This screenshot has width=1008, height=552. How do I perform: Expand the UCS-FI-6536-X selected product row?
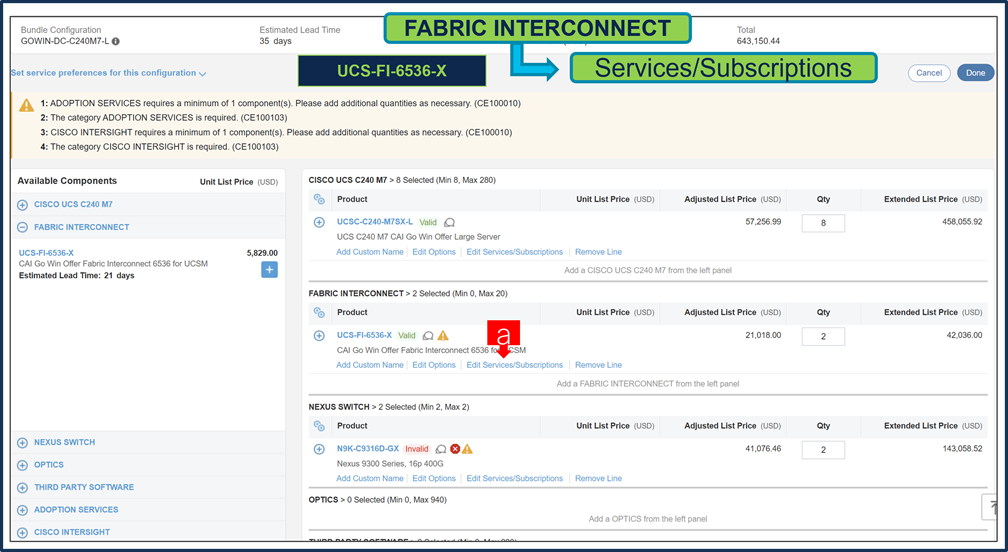point(319,335)
